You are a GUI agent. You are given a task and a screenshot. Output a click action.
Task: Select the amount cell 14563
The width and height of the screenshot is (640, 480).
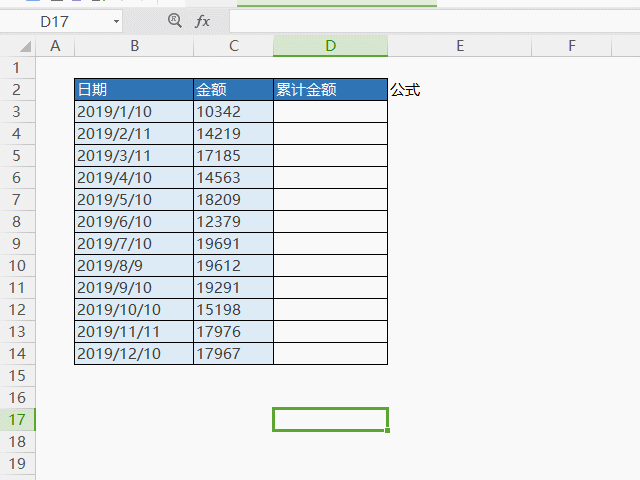click(x=233, y=178)
